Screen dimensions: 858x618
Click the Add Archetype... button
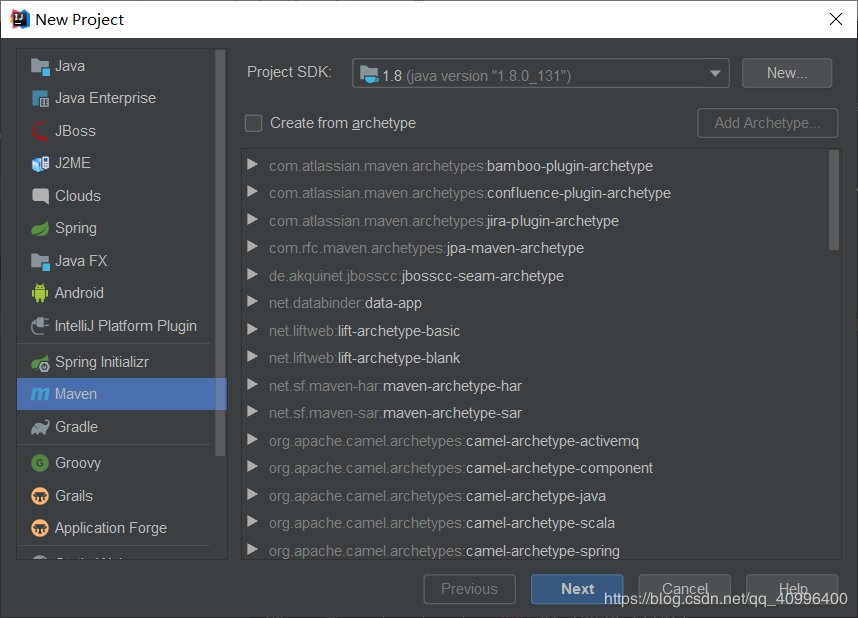(x=767, y=123)
